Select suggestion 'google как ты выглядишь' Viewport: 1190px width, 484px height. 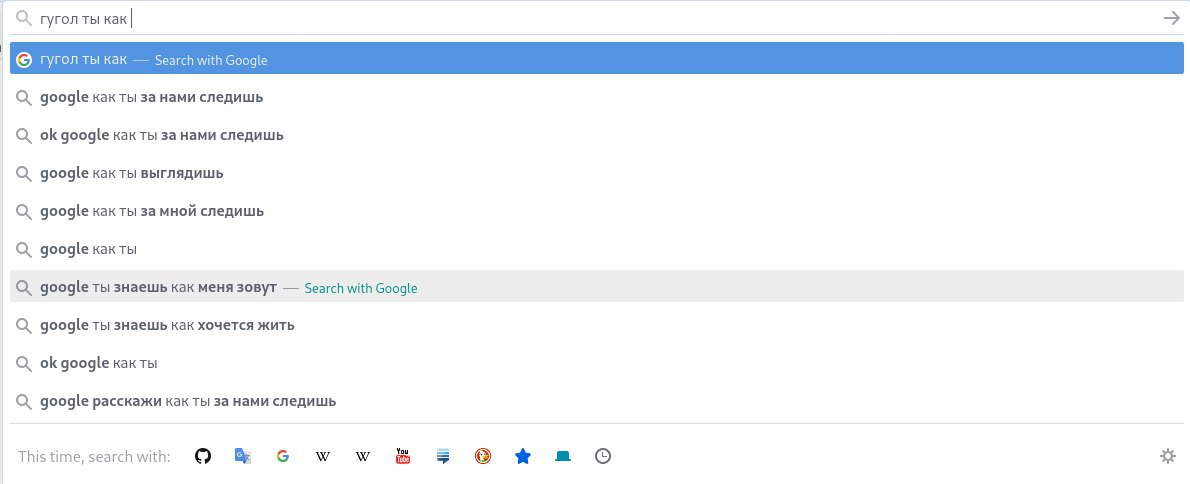(597, 174)
